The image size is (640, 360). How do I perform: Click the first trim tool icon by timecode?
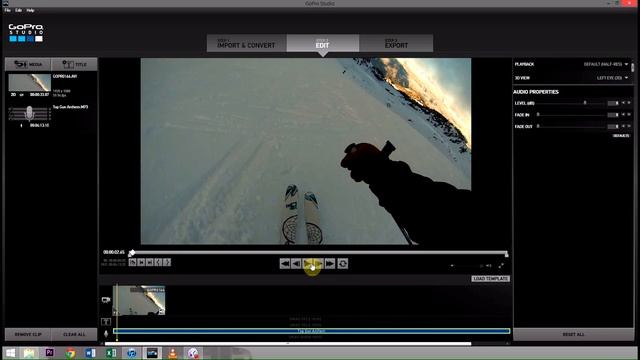click(133, 262)
